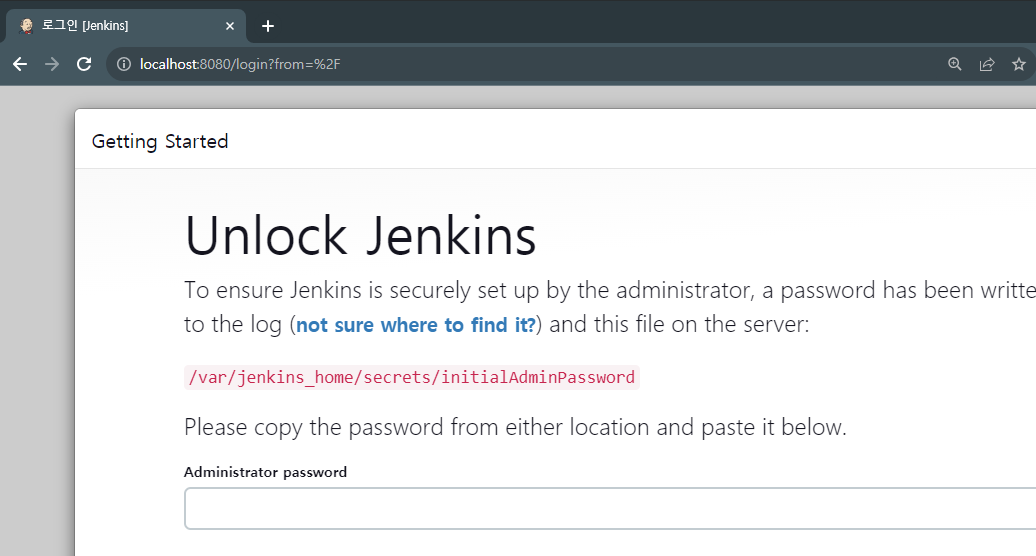Image resolution: width=1036 pixels, height=556 pixels.
Task: Click the Getting Started header text
Action: 160,141
